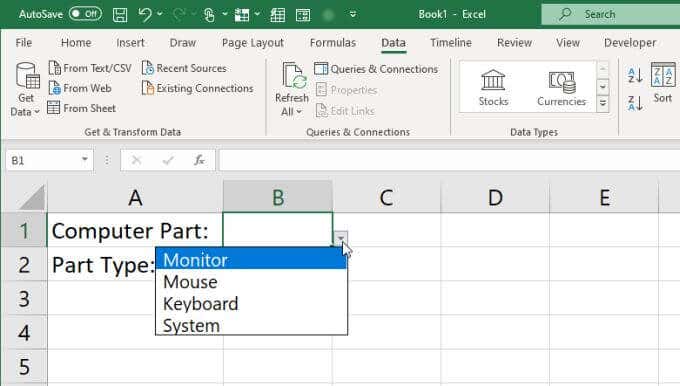The image size is (680, 386).
Task: Open the Sort dialog button
Action: [663, 82]
